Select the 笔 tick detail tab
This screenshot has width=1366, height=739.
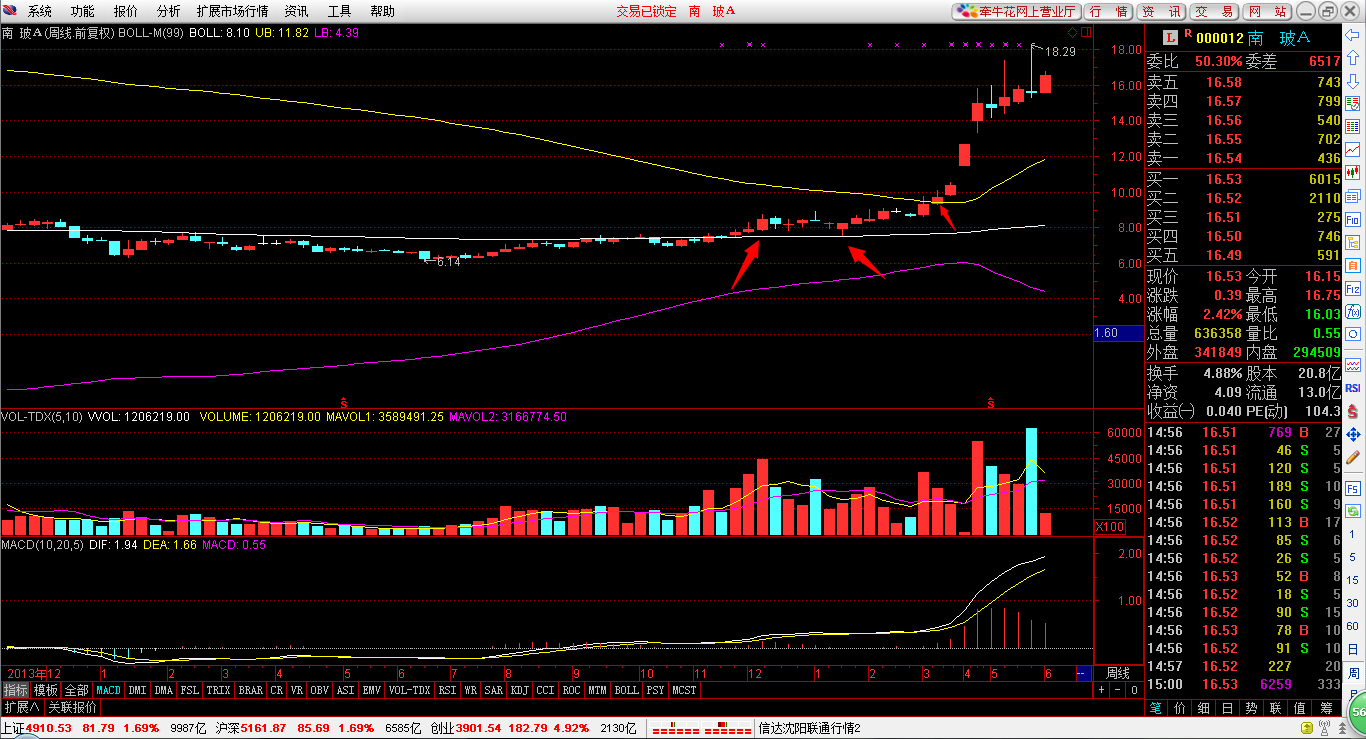pos(1156,708)
